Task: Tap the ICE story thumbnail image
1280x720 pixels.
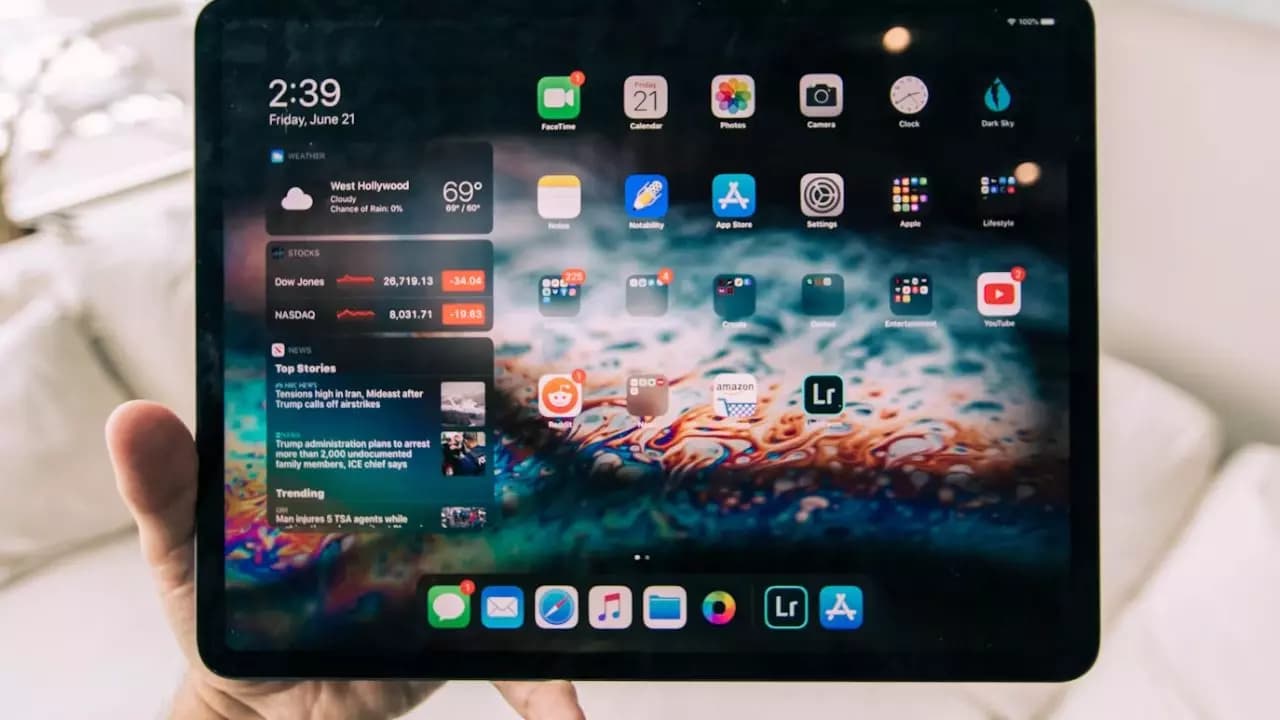Action: [463, 453]
